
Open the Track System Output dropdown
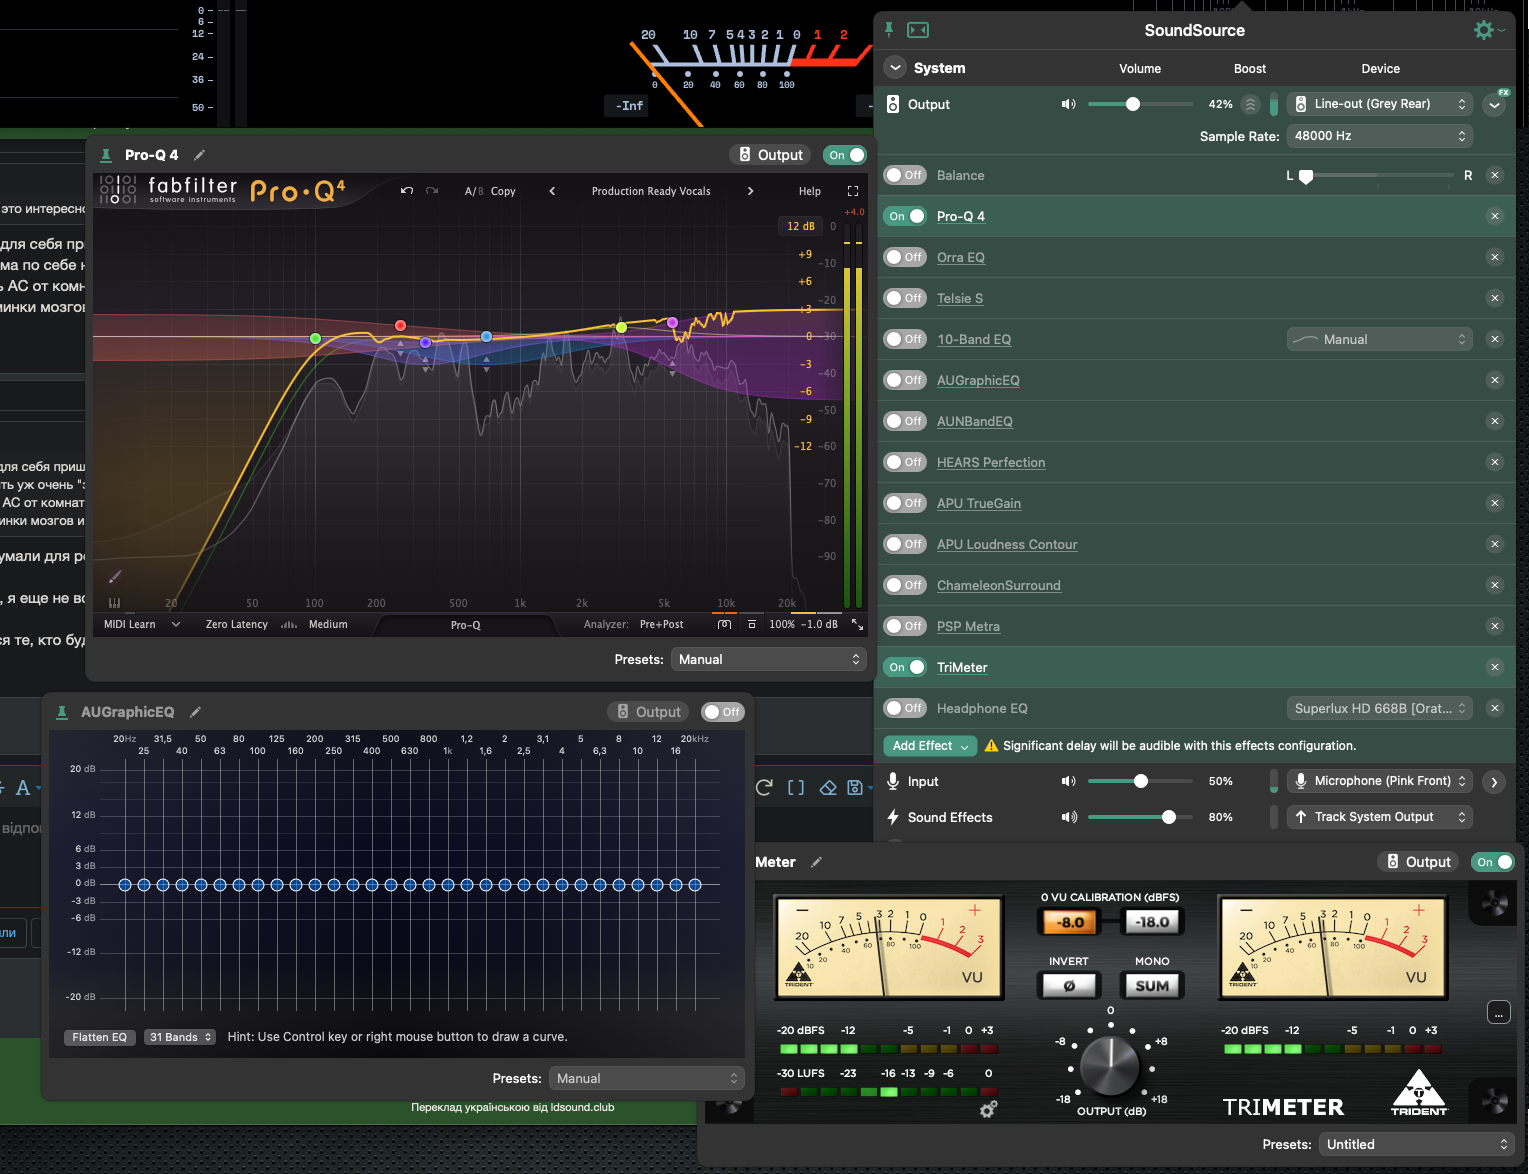1379,817
